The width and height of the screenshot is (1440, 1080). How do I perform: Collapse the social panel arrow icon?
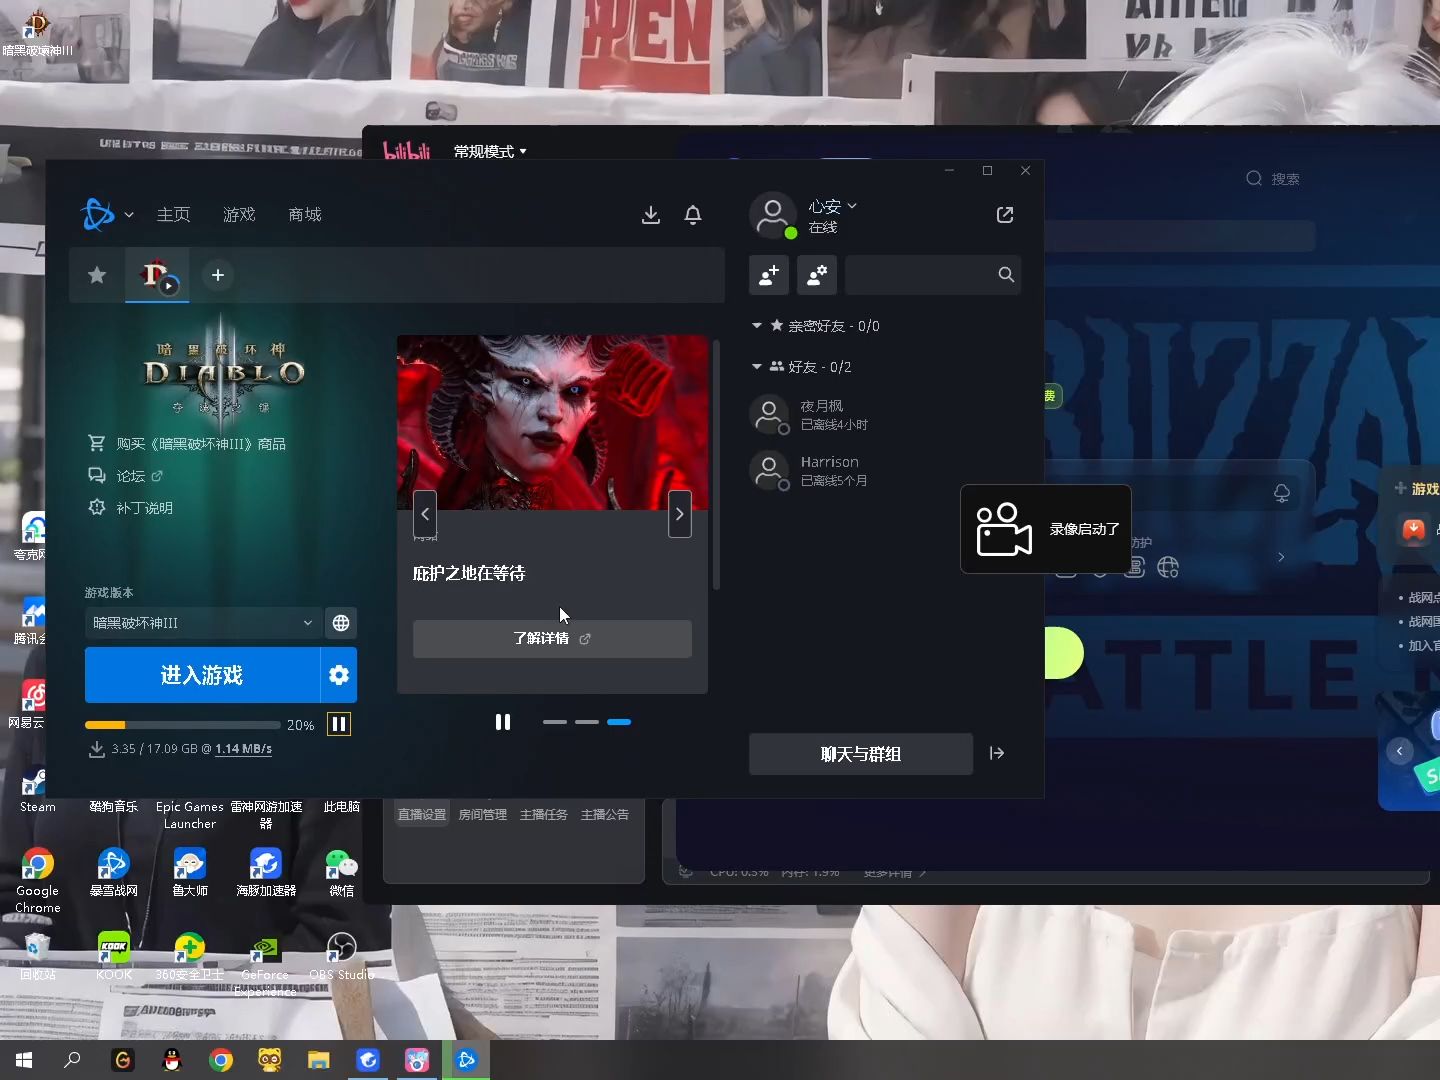997,753
